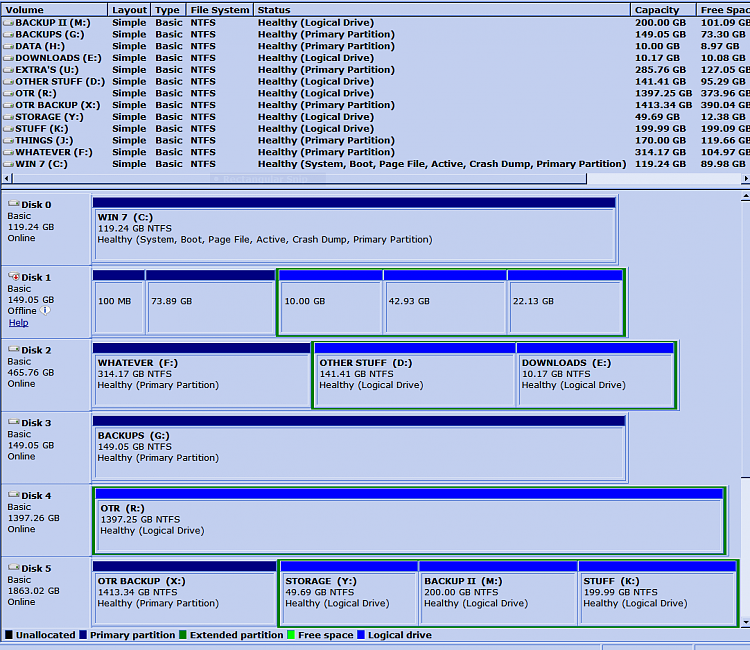Click the Disk 2 disk icon
Screen dimensions: 750x650
point(13,349)
